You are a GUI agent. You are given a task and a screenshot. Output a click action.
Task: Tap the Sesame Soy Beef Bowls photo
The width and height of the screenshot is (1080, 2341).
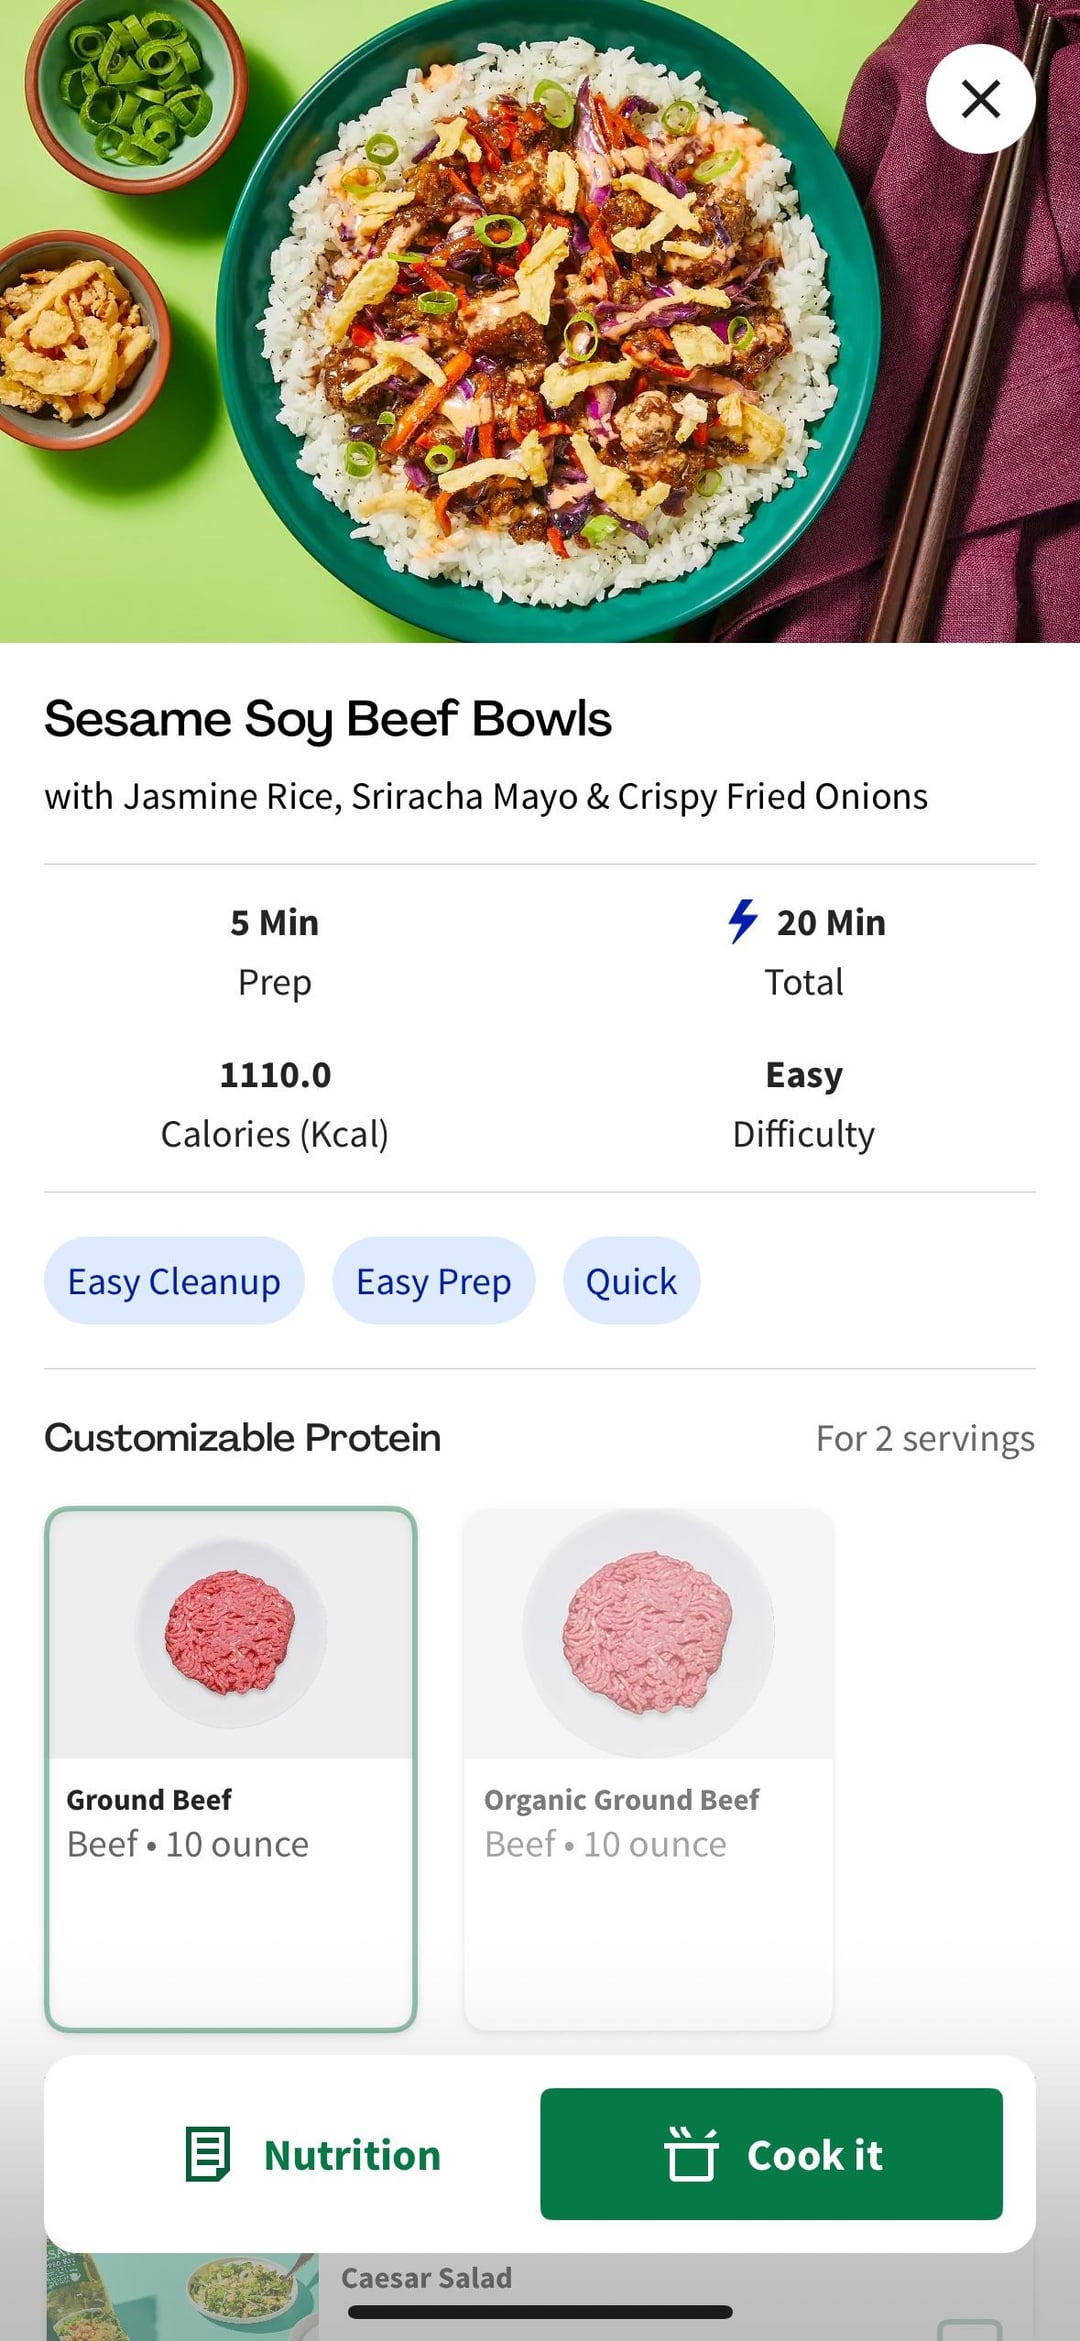tap(540, 320)
